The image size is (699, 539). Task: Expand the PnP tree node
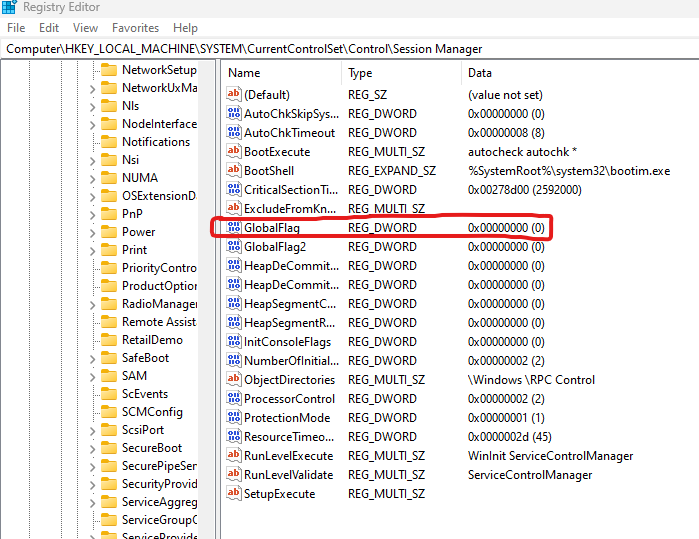pyautogui.click(x=92, y=215)
